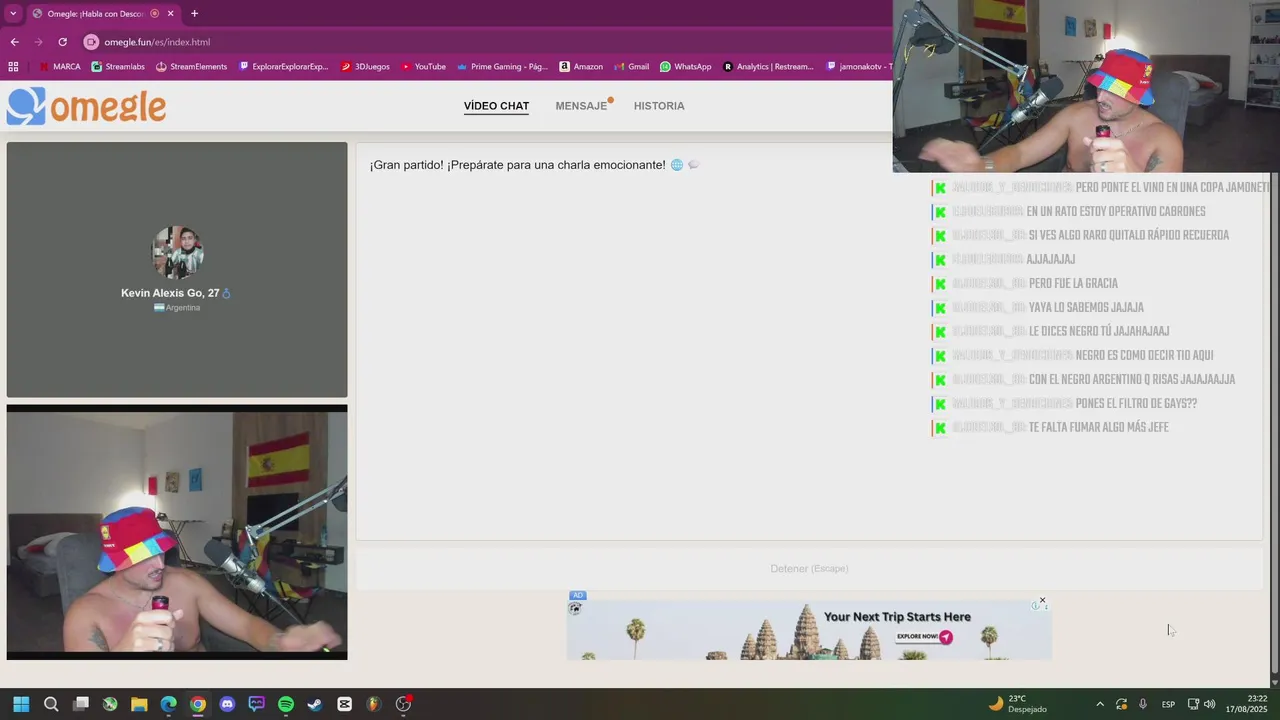Switch to the HISTORIA tab

pyautogui.click(x=659, y=106)
